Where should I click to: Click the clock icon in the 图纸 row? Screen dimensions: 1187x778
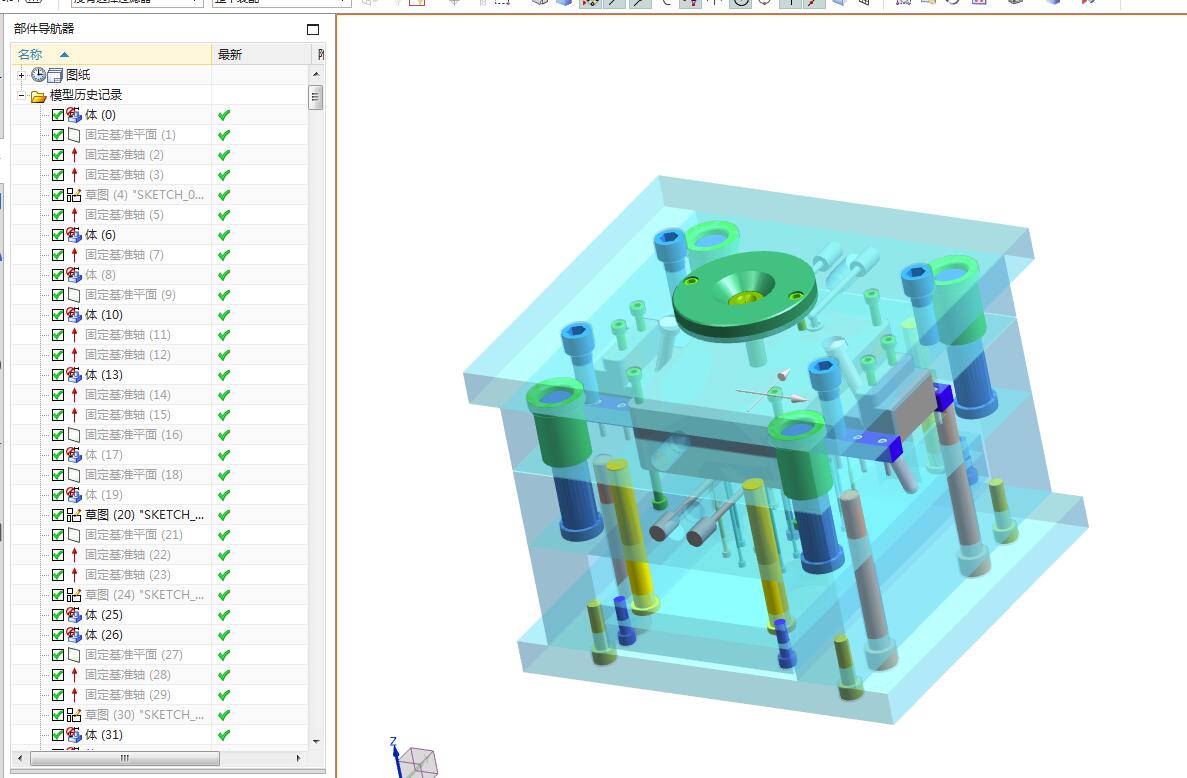coord(39,74)
